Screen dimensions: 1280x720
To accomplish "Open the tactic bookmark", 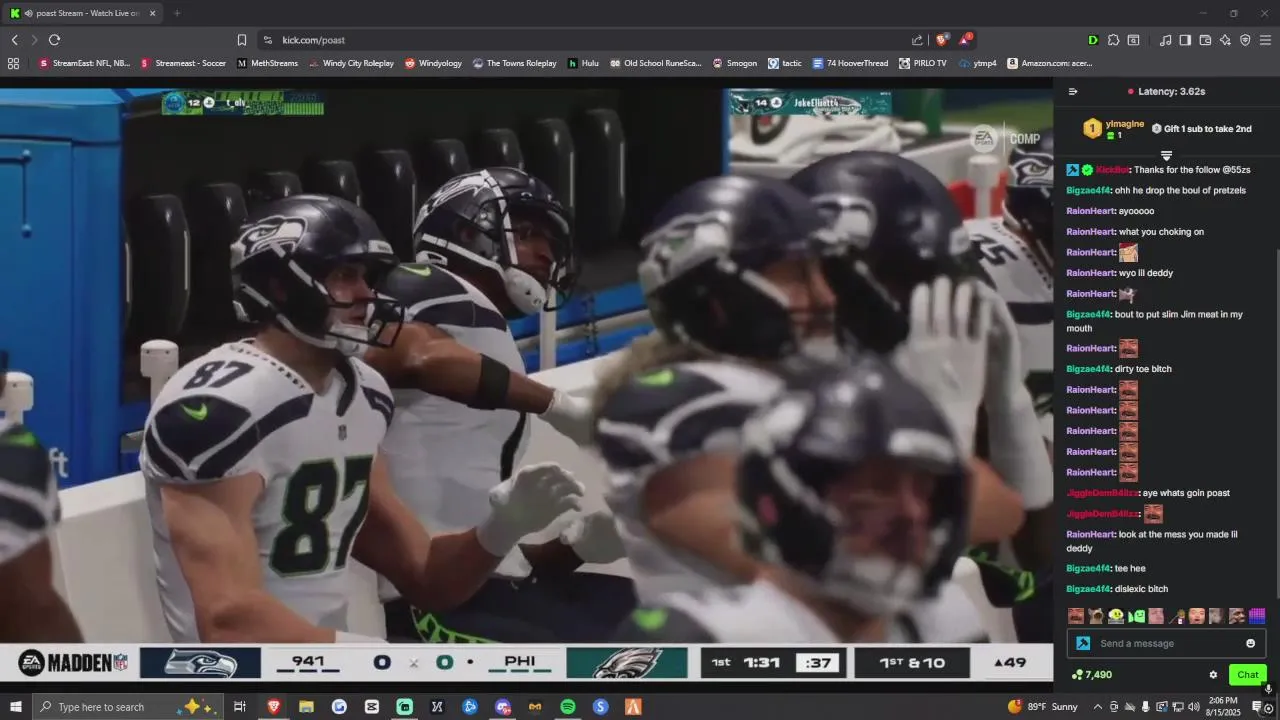I will 785,63.
